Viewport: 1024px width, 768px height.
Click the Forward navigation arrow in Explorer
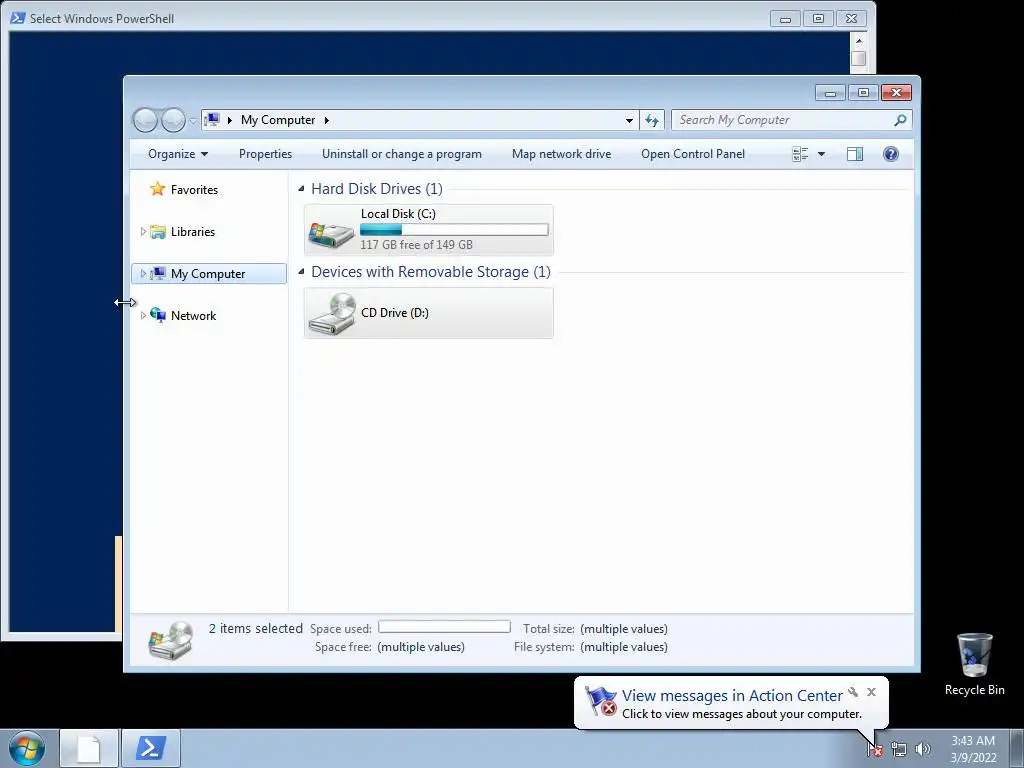tap(173, 120)
